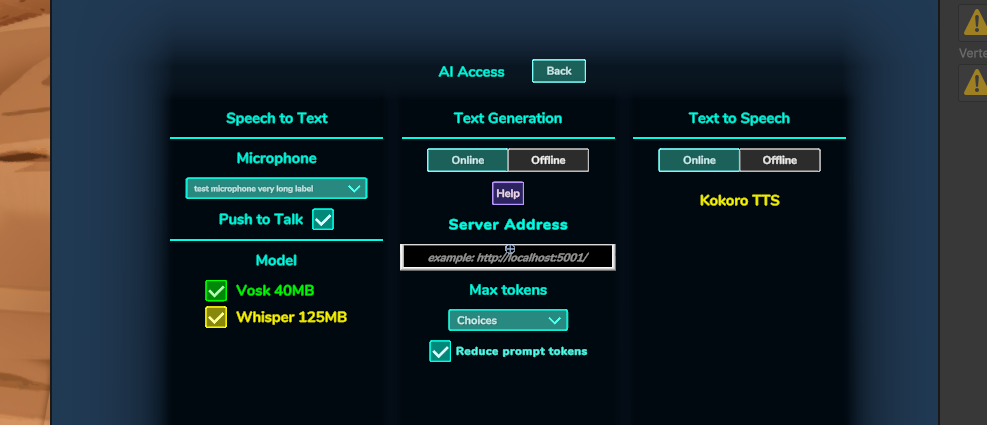Viewport: 987px width, 425px height.
Task: Select Online under Text Generation
Action: pos(468,160)
